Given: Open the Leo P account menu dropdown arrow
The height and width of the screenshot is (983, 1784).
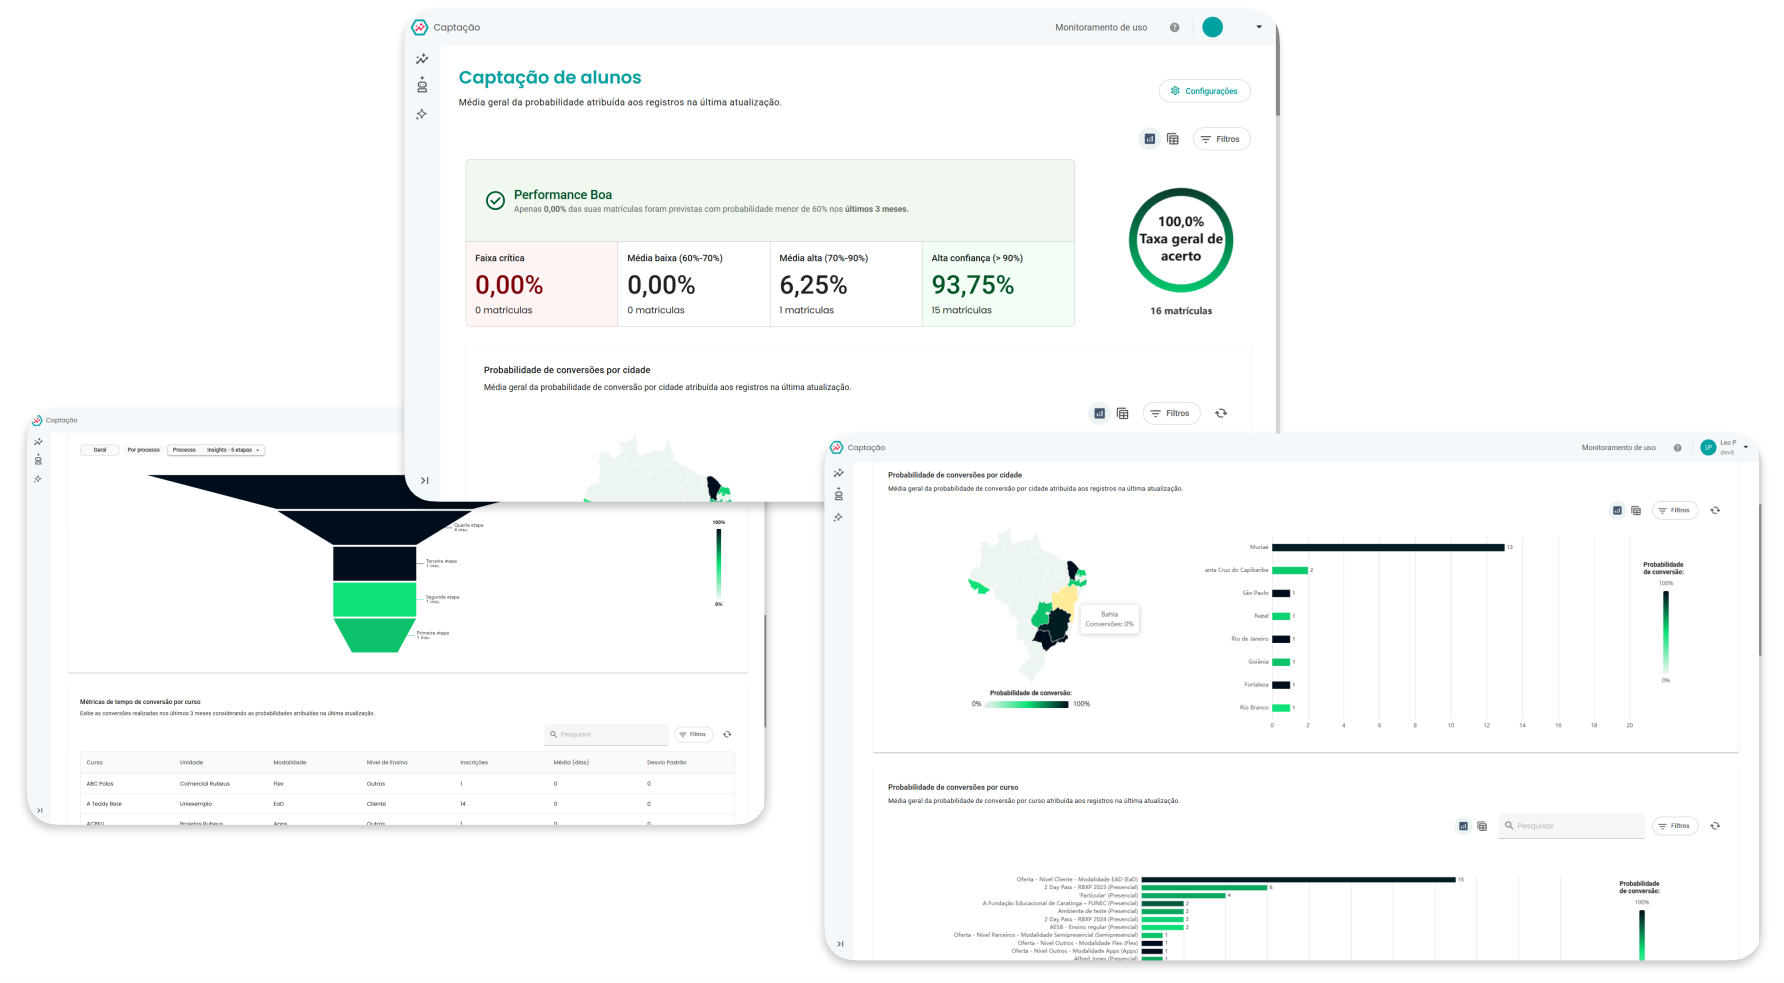Looking at the screenshot, I should (1746, 447).
